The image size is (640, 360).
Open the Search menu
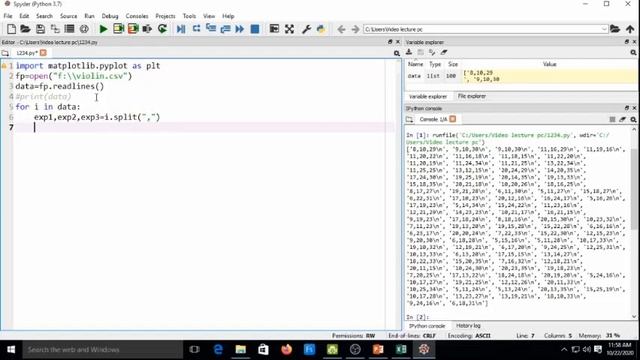point(44,16)
